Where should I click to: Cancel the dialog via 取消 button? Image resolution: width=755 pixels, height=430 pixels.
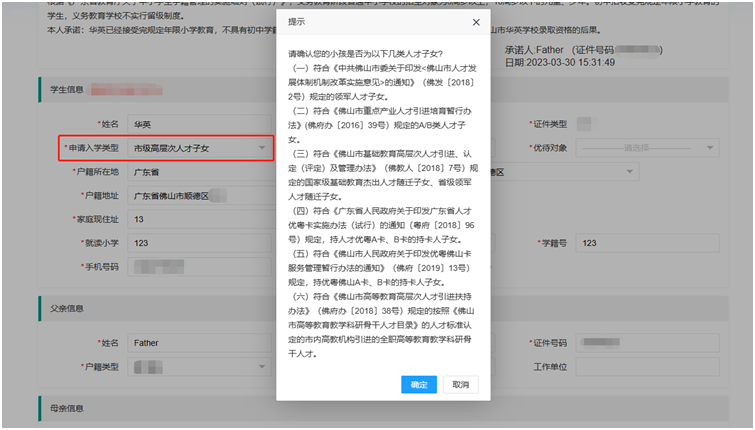461,384
